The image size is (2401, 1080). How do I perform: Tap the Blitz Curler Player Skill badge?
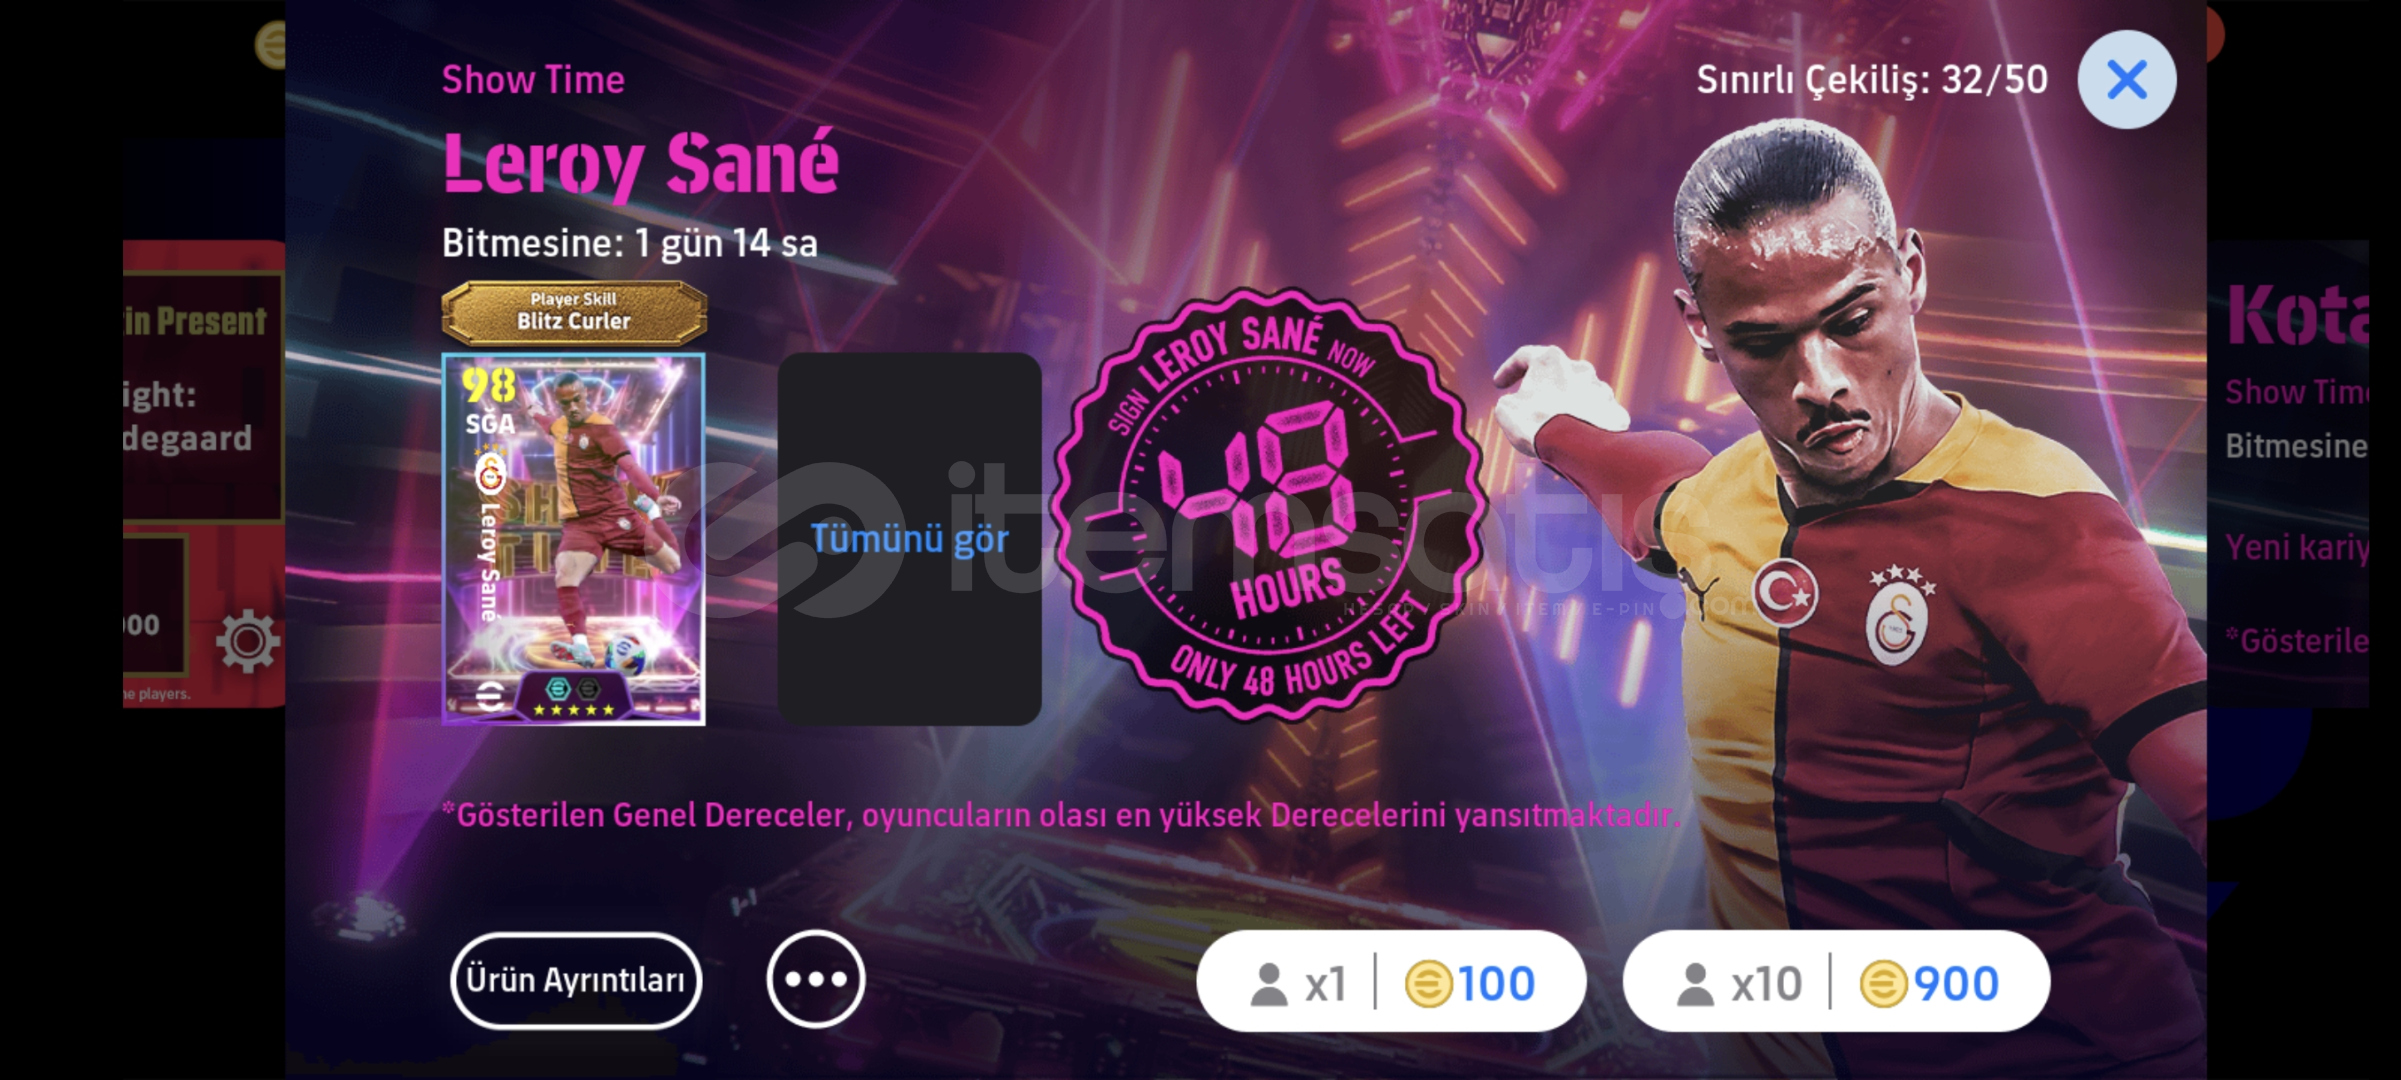574,312
